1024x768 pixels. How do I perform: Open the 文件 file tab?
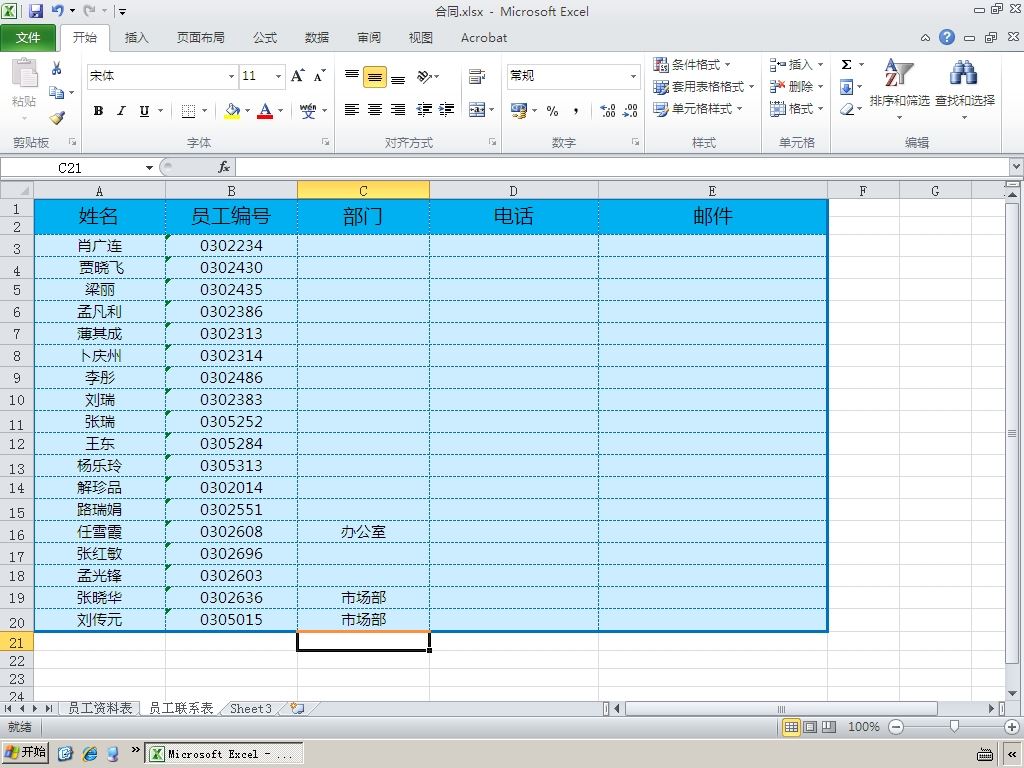tap(28, 38)
